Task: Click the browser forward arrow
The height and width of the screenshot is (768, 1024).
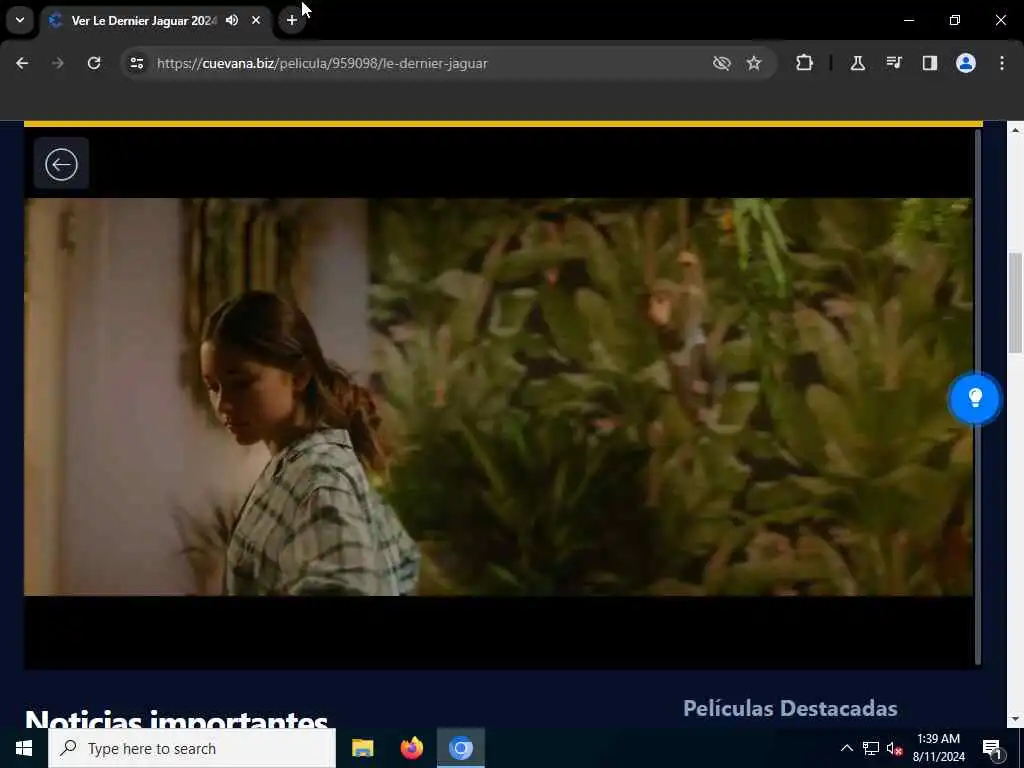Action: [57, 63]
